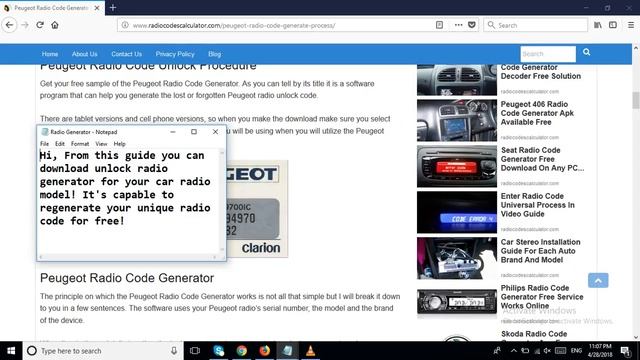The width and height of the screenshot is (640, 360).
Task: Switch to Firefox in the taskbar
Action: point(264,351)
